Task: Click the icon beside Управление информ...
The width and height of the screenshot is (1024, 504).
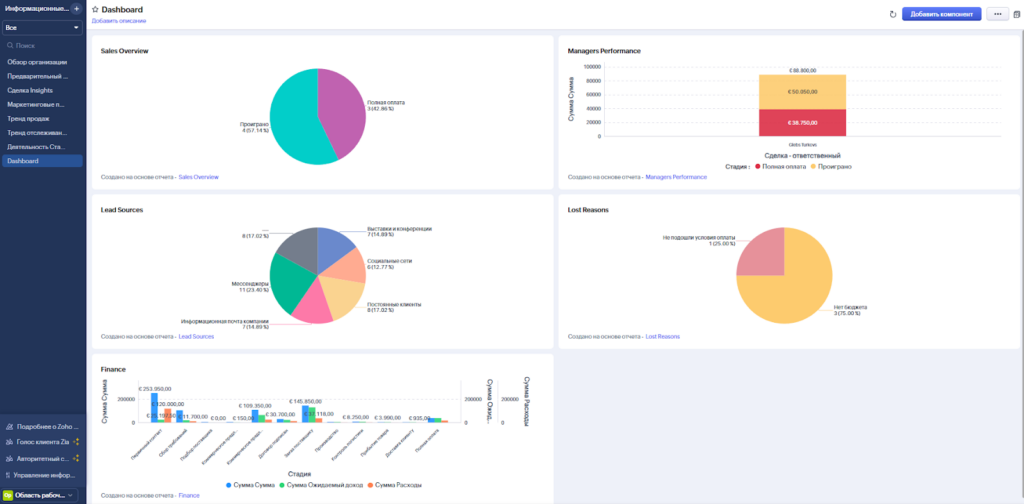Action: click(x=8, y=474)
